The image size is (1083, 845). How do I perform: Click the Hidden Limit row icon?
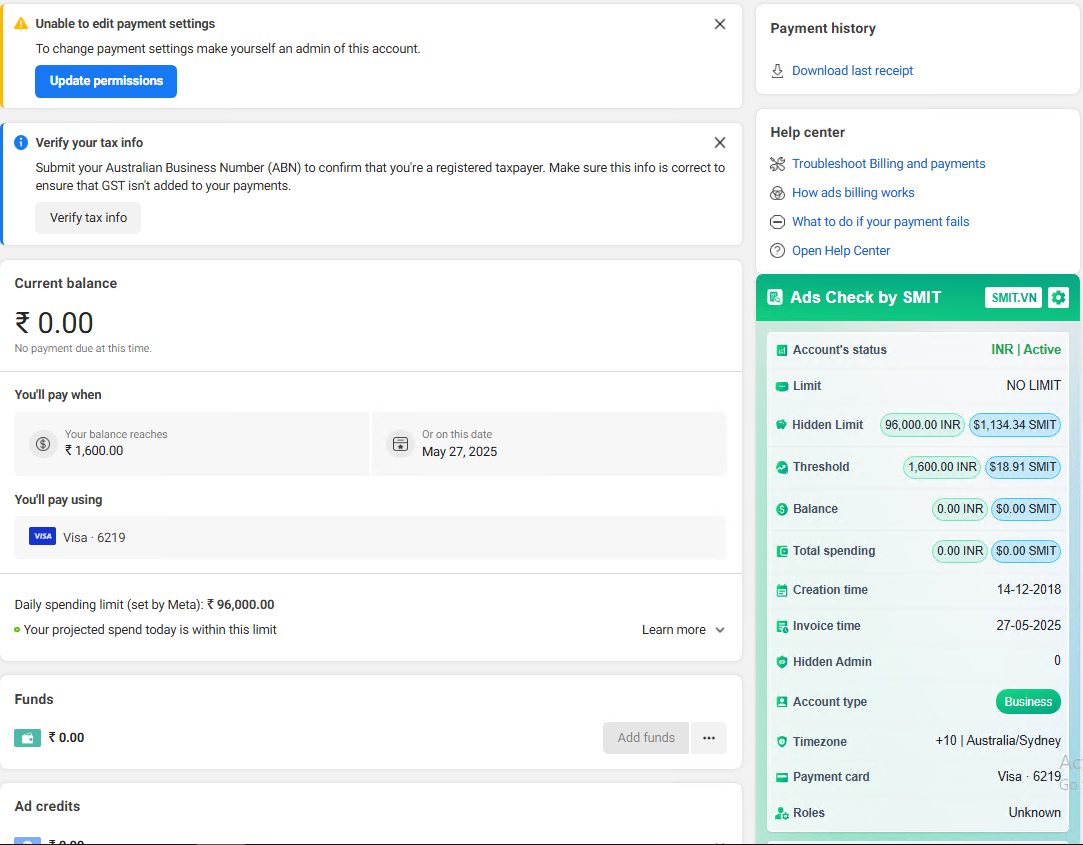781,425
